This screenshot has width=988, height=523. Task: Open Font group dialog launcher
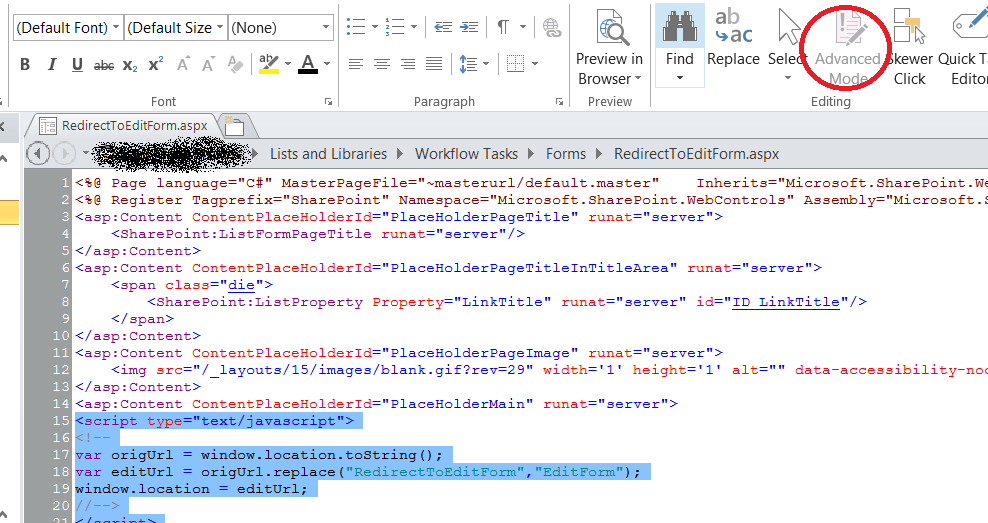pyautogui.click(x=328, y=101)
